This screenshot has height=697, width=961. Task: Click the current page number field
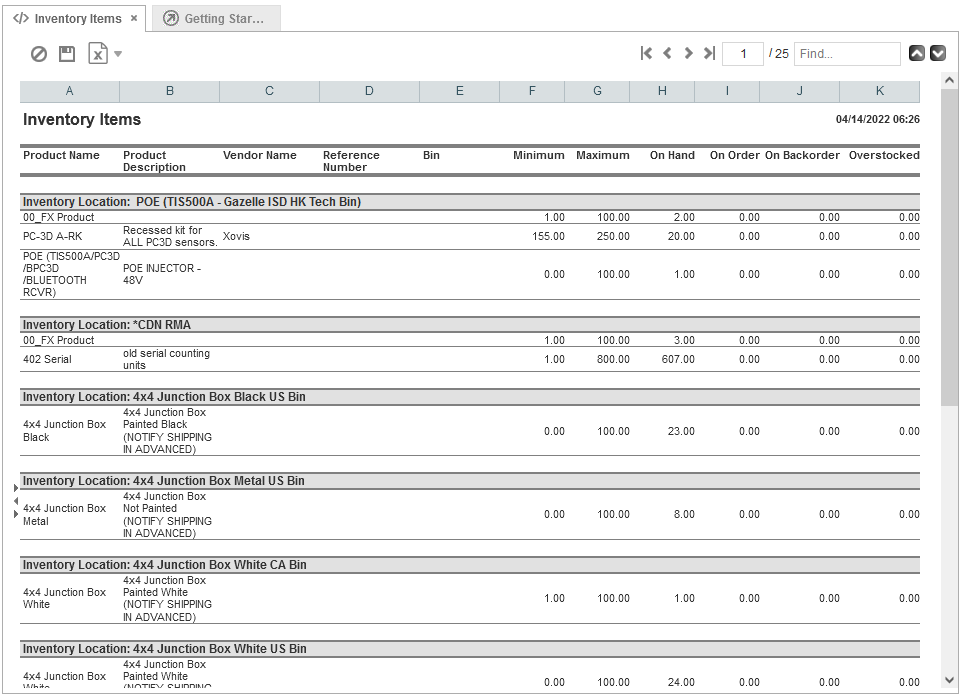pos(743,54)
